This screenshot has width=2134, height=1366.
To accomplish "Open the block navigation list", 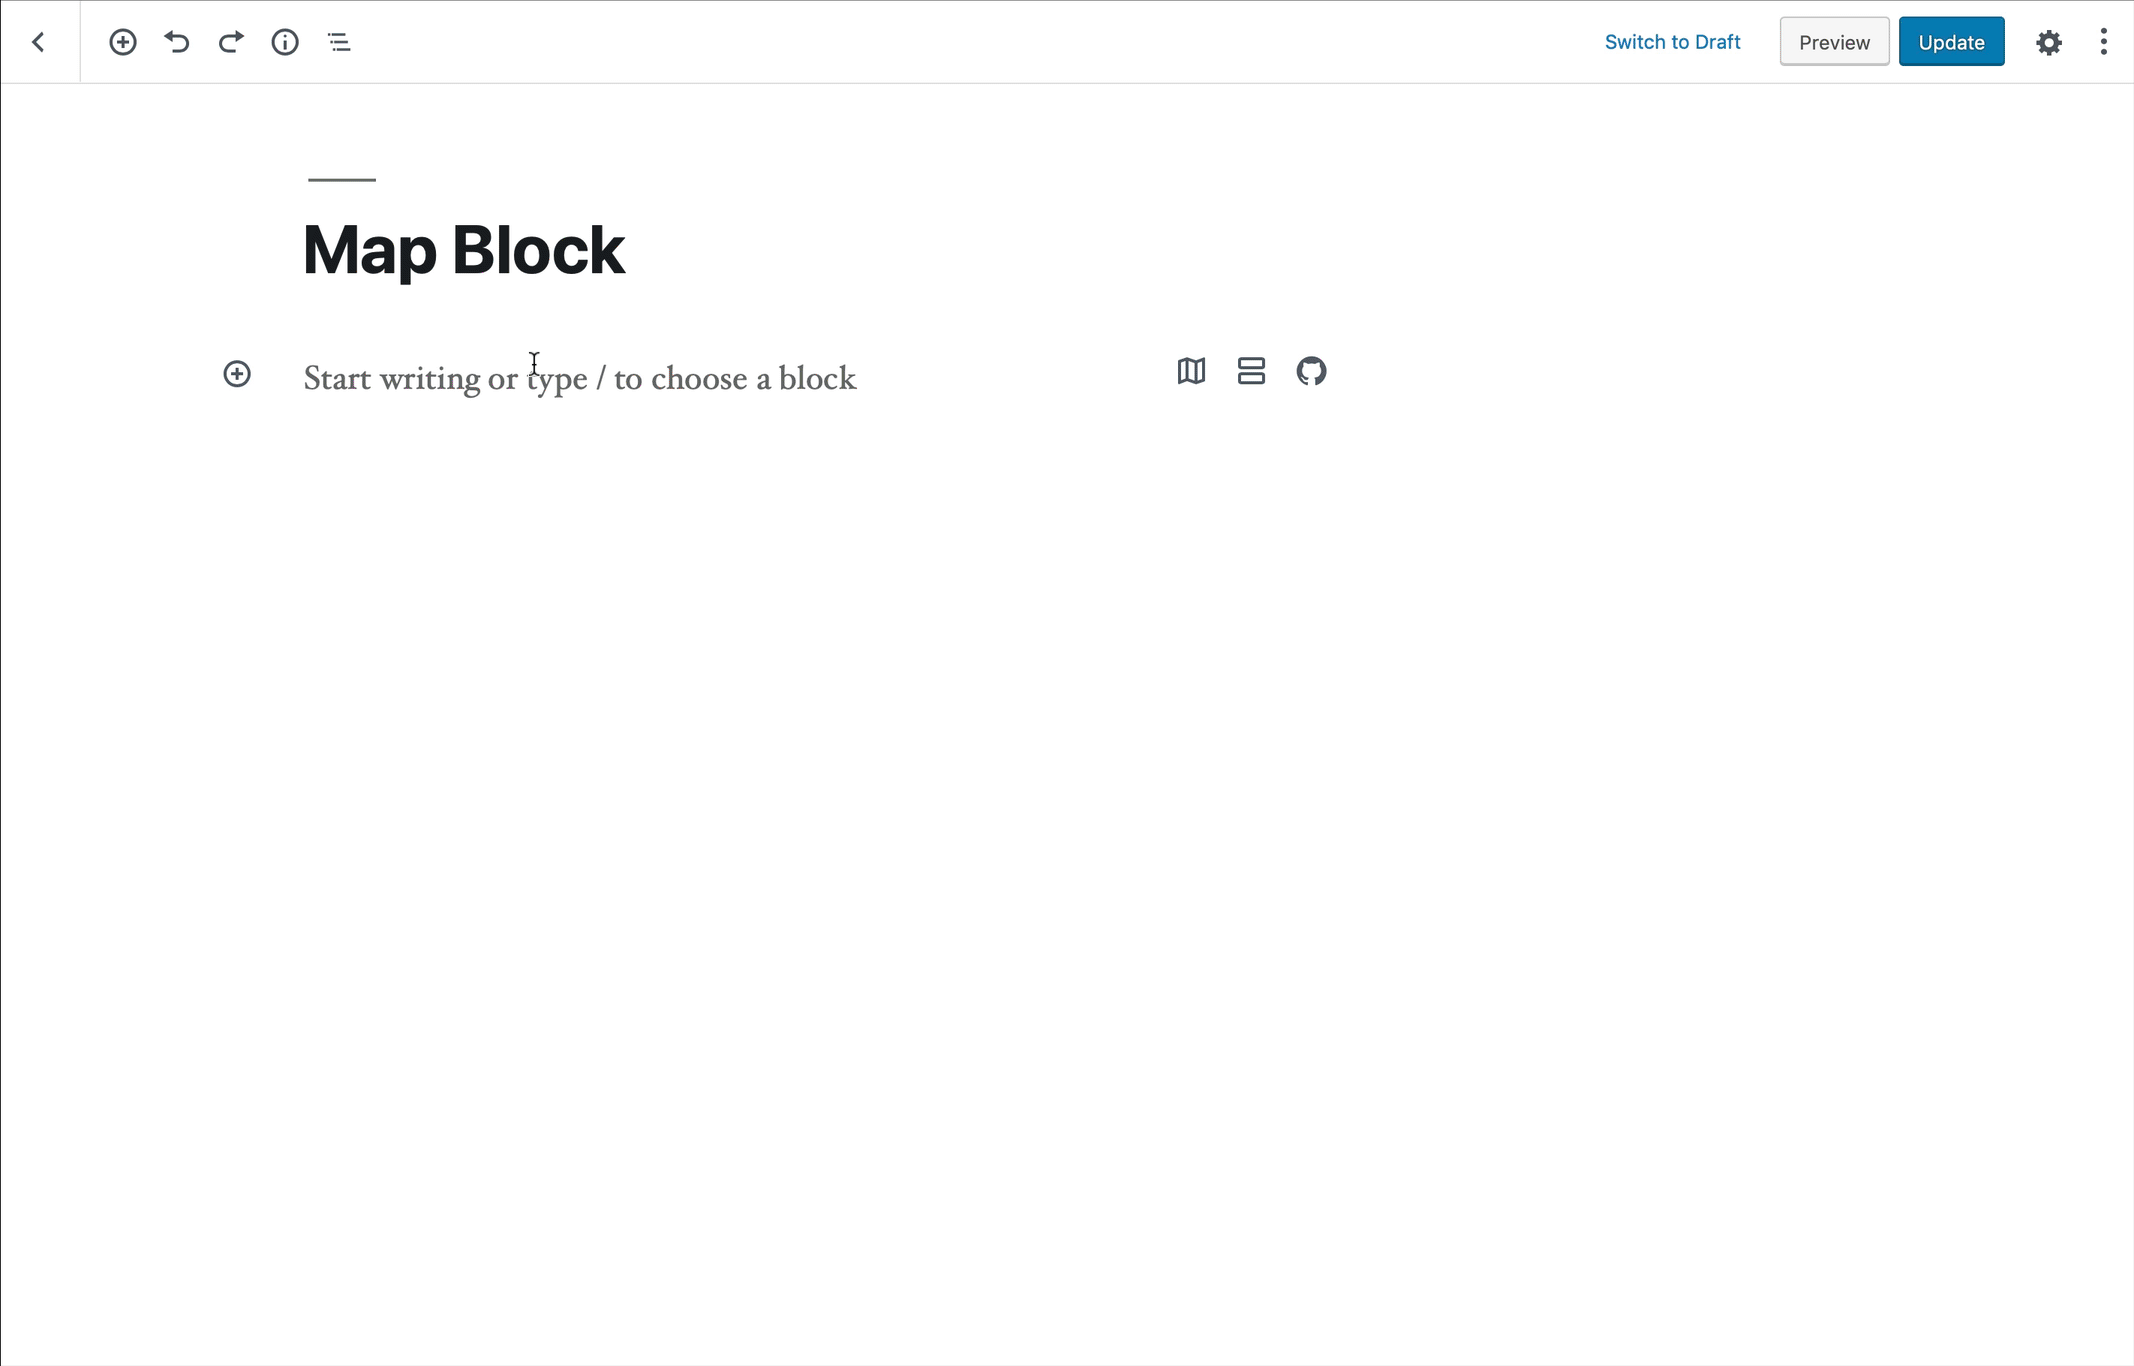I will 339,42.
